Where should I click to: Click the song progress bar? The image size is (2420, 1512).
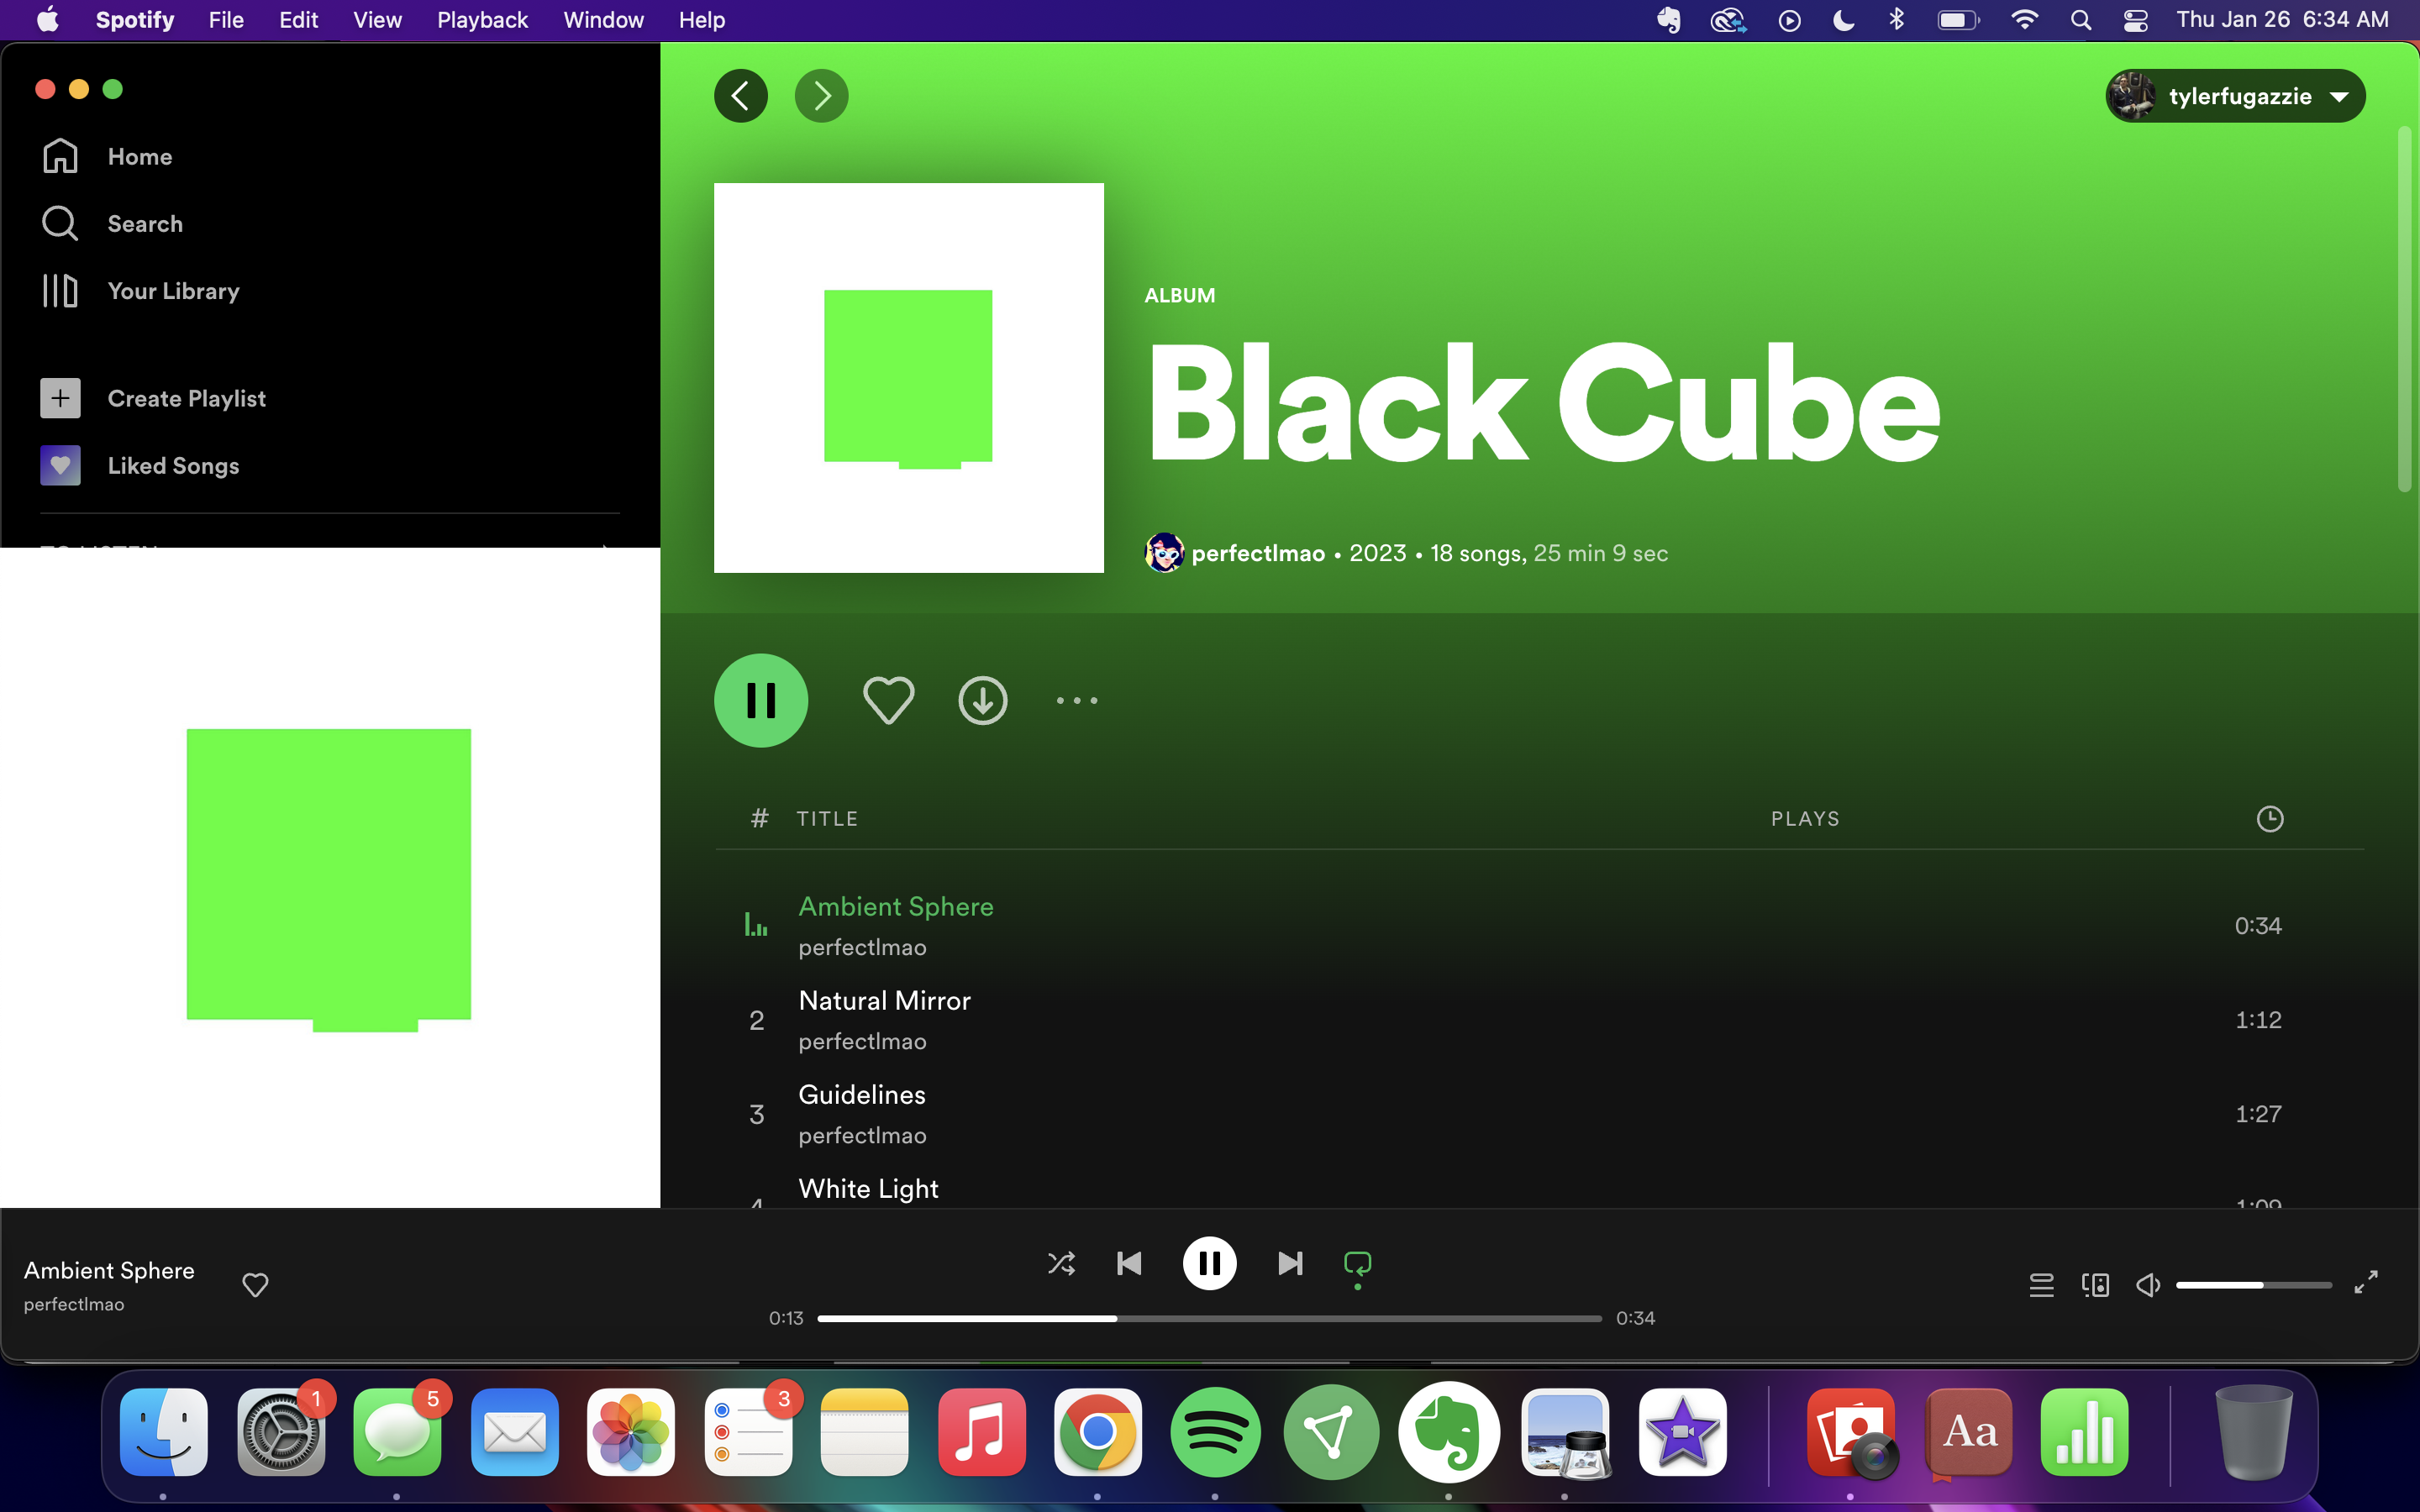[x=1208, y=1319]
